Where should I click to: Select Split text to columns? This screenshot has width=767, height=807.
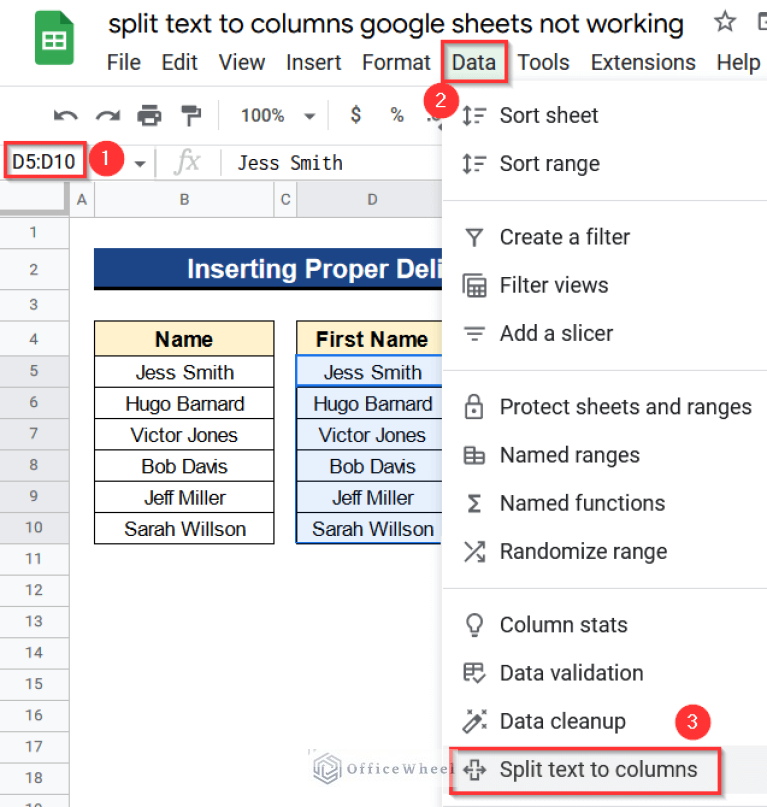pyautogui.click(x=598, y=770)
